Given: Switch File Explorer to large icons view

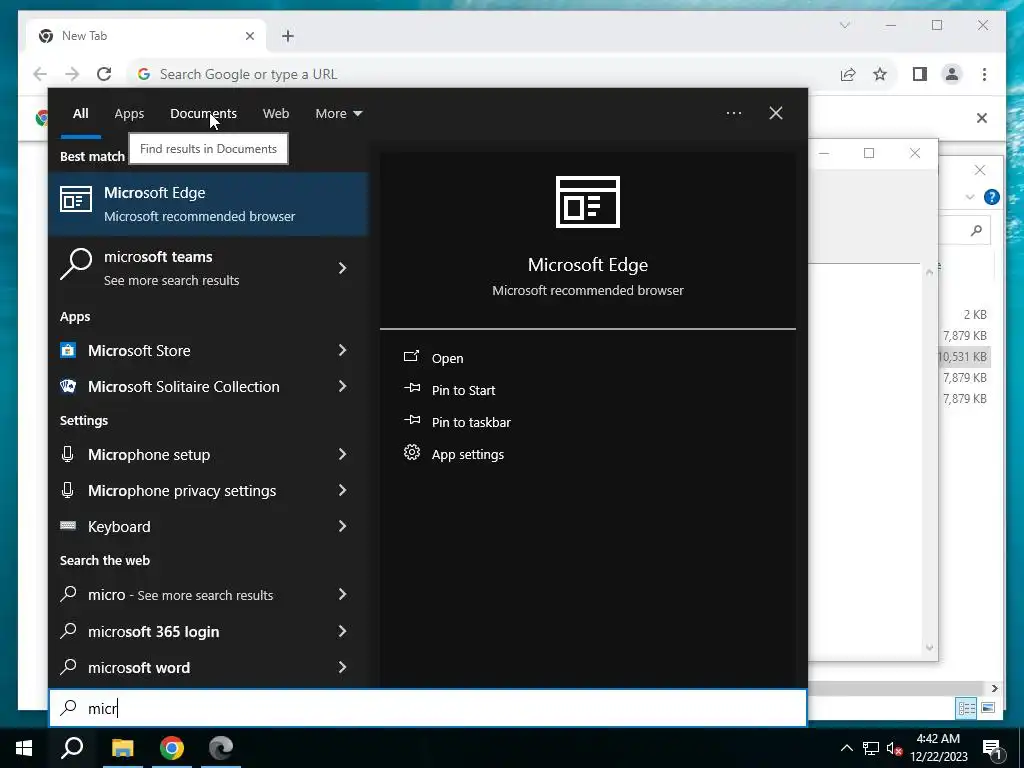Looking at the screenshot, I should 987,707.
